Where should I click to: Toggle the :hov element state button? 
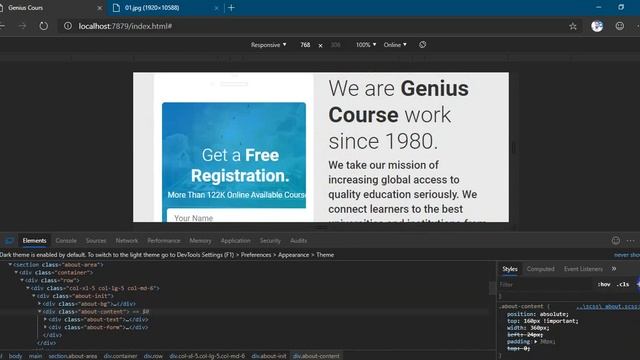tap(604, 284)
